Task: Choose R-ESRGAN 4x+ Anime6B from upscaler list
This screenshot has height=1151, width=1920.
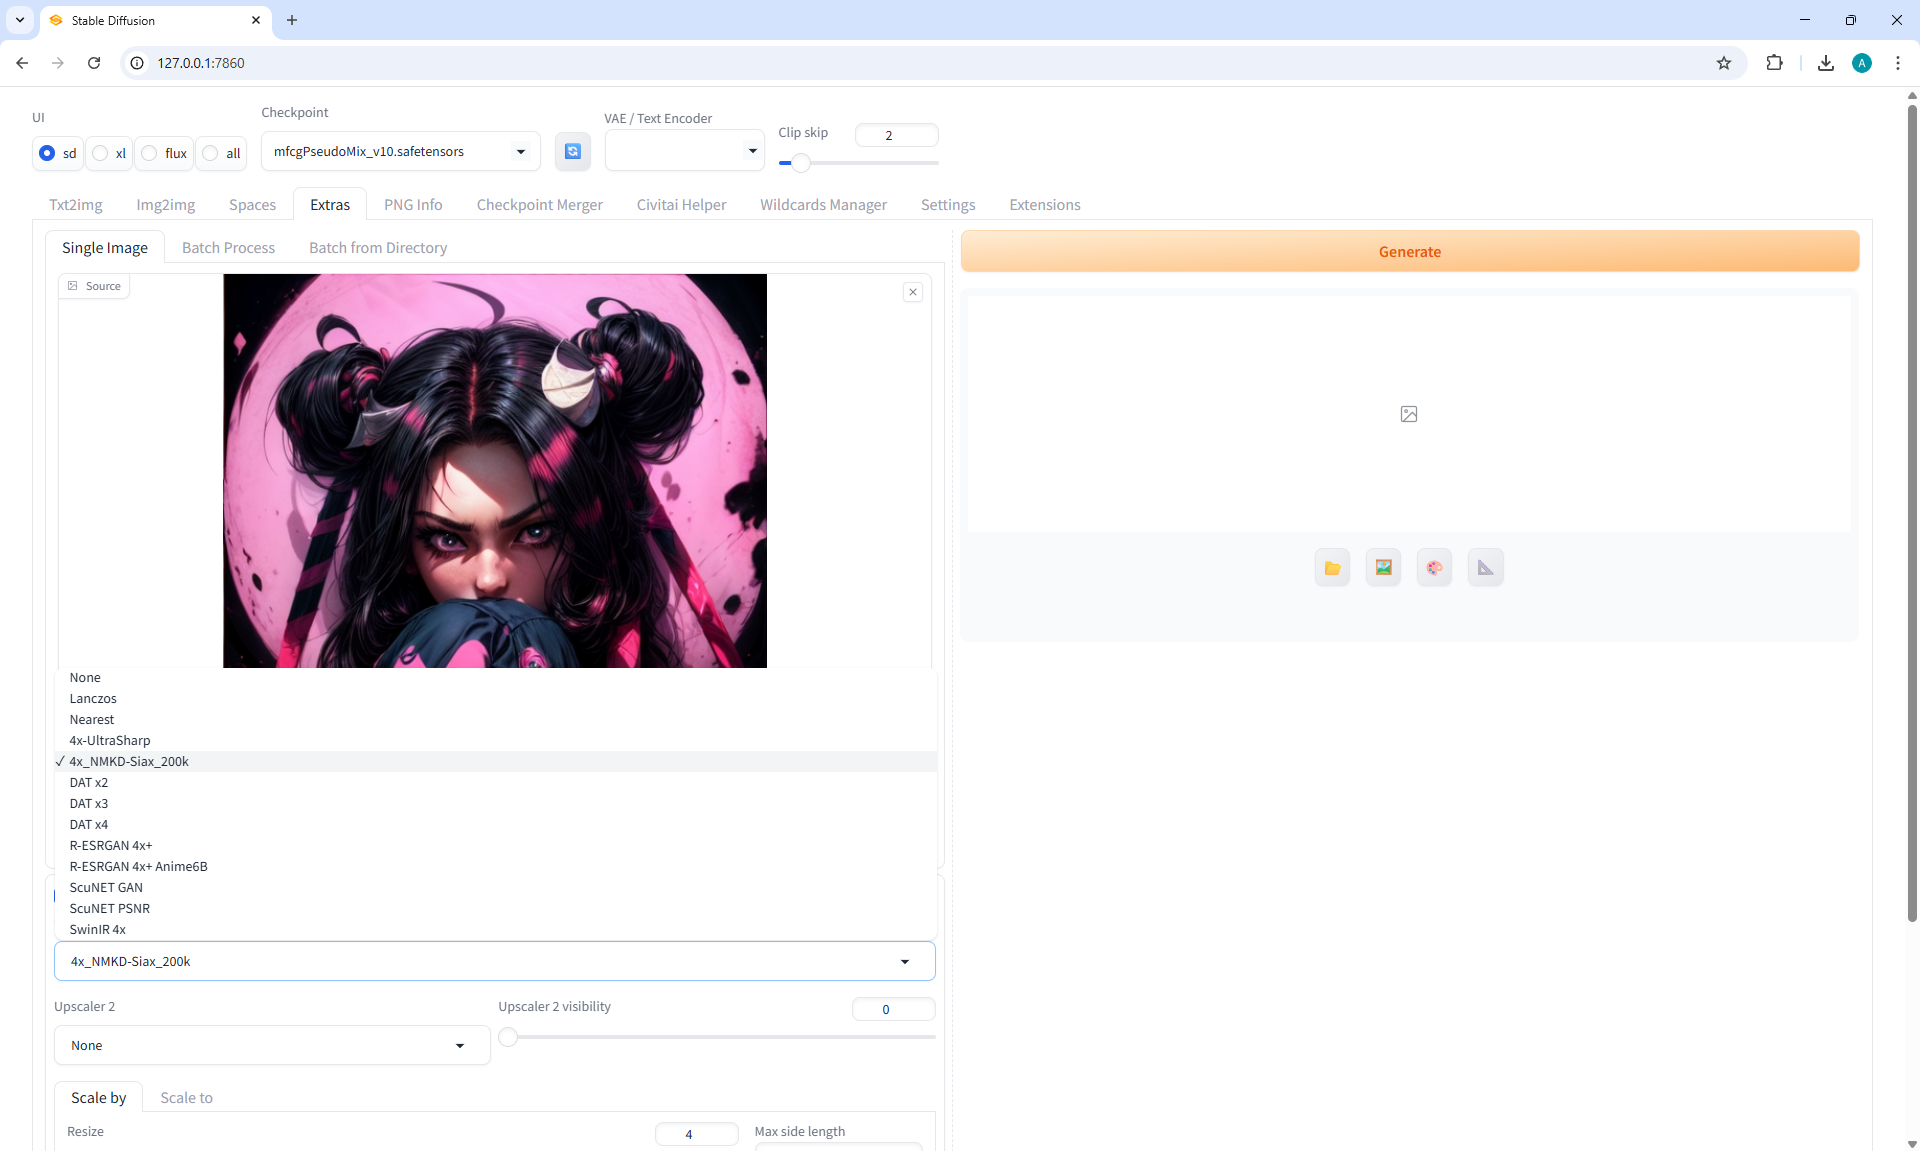Action: tap(138, 867)
